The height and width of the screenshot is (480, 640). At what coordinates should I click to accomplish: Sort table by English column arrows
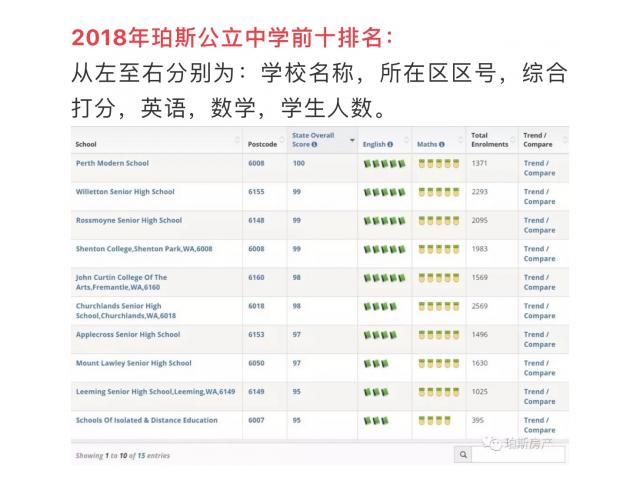tap(406, 140)
